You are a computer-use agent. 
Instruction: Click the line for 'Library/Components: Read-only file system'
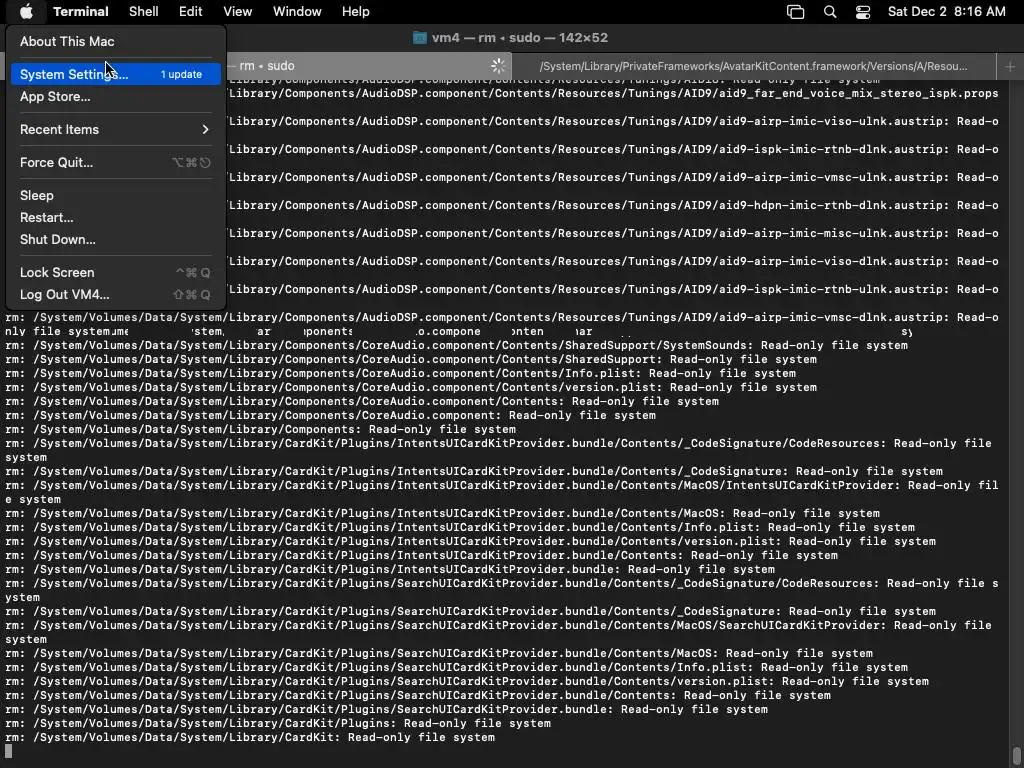[x=261, y=429]
